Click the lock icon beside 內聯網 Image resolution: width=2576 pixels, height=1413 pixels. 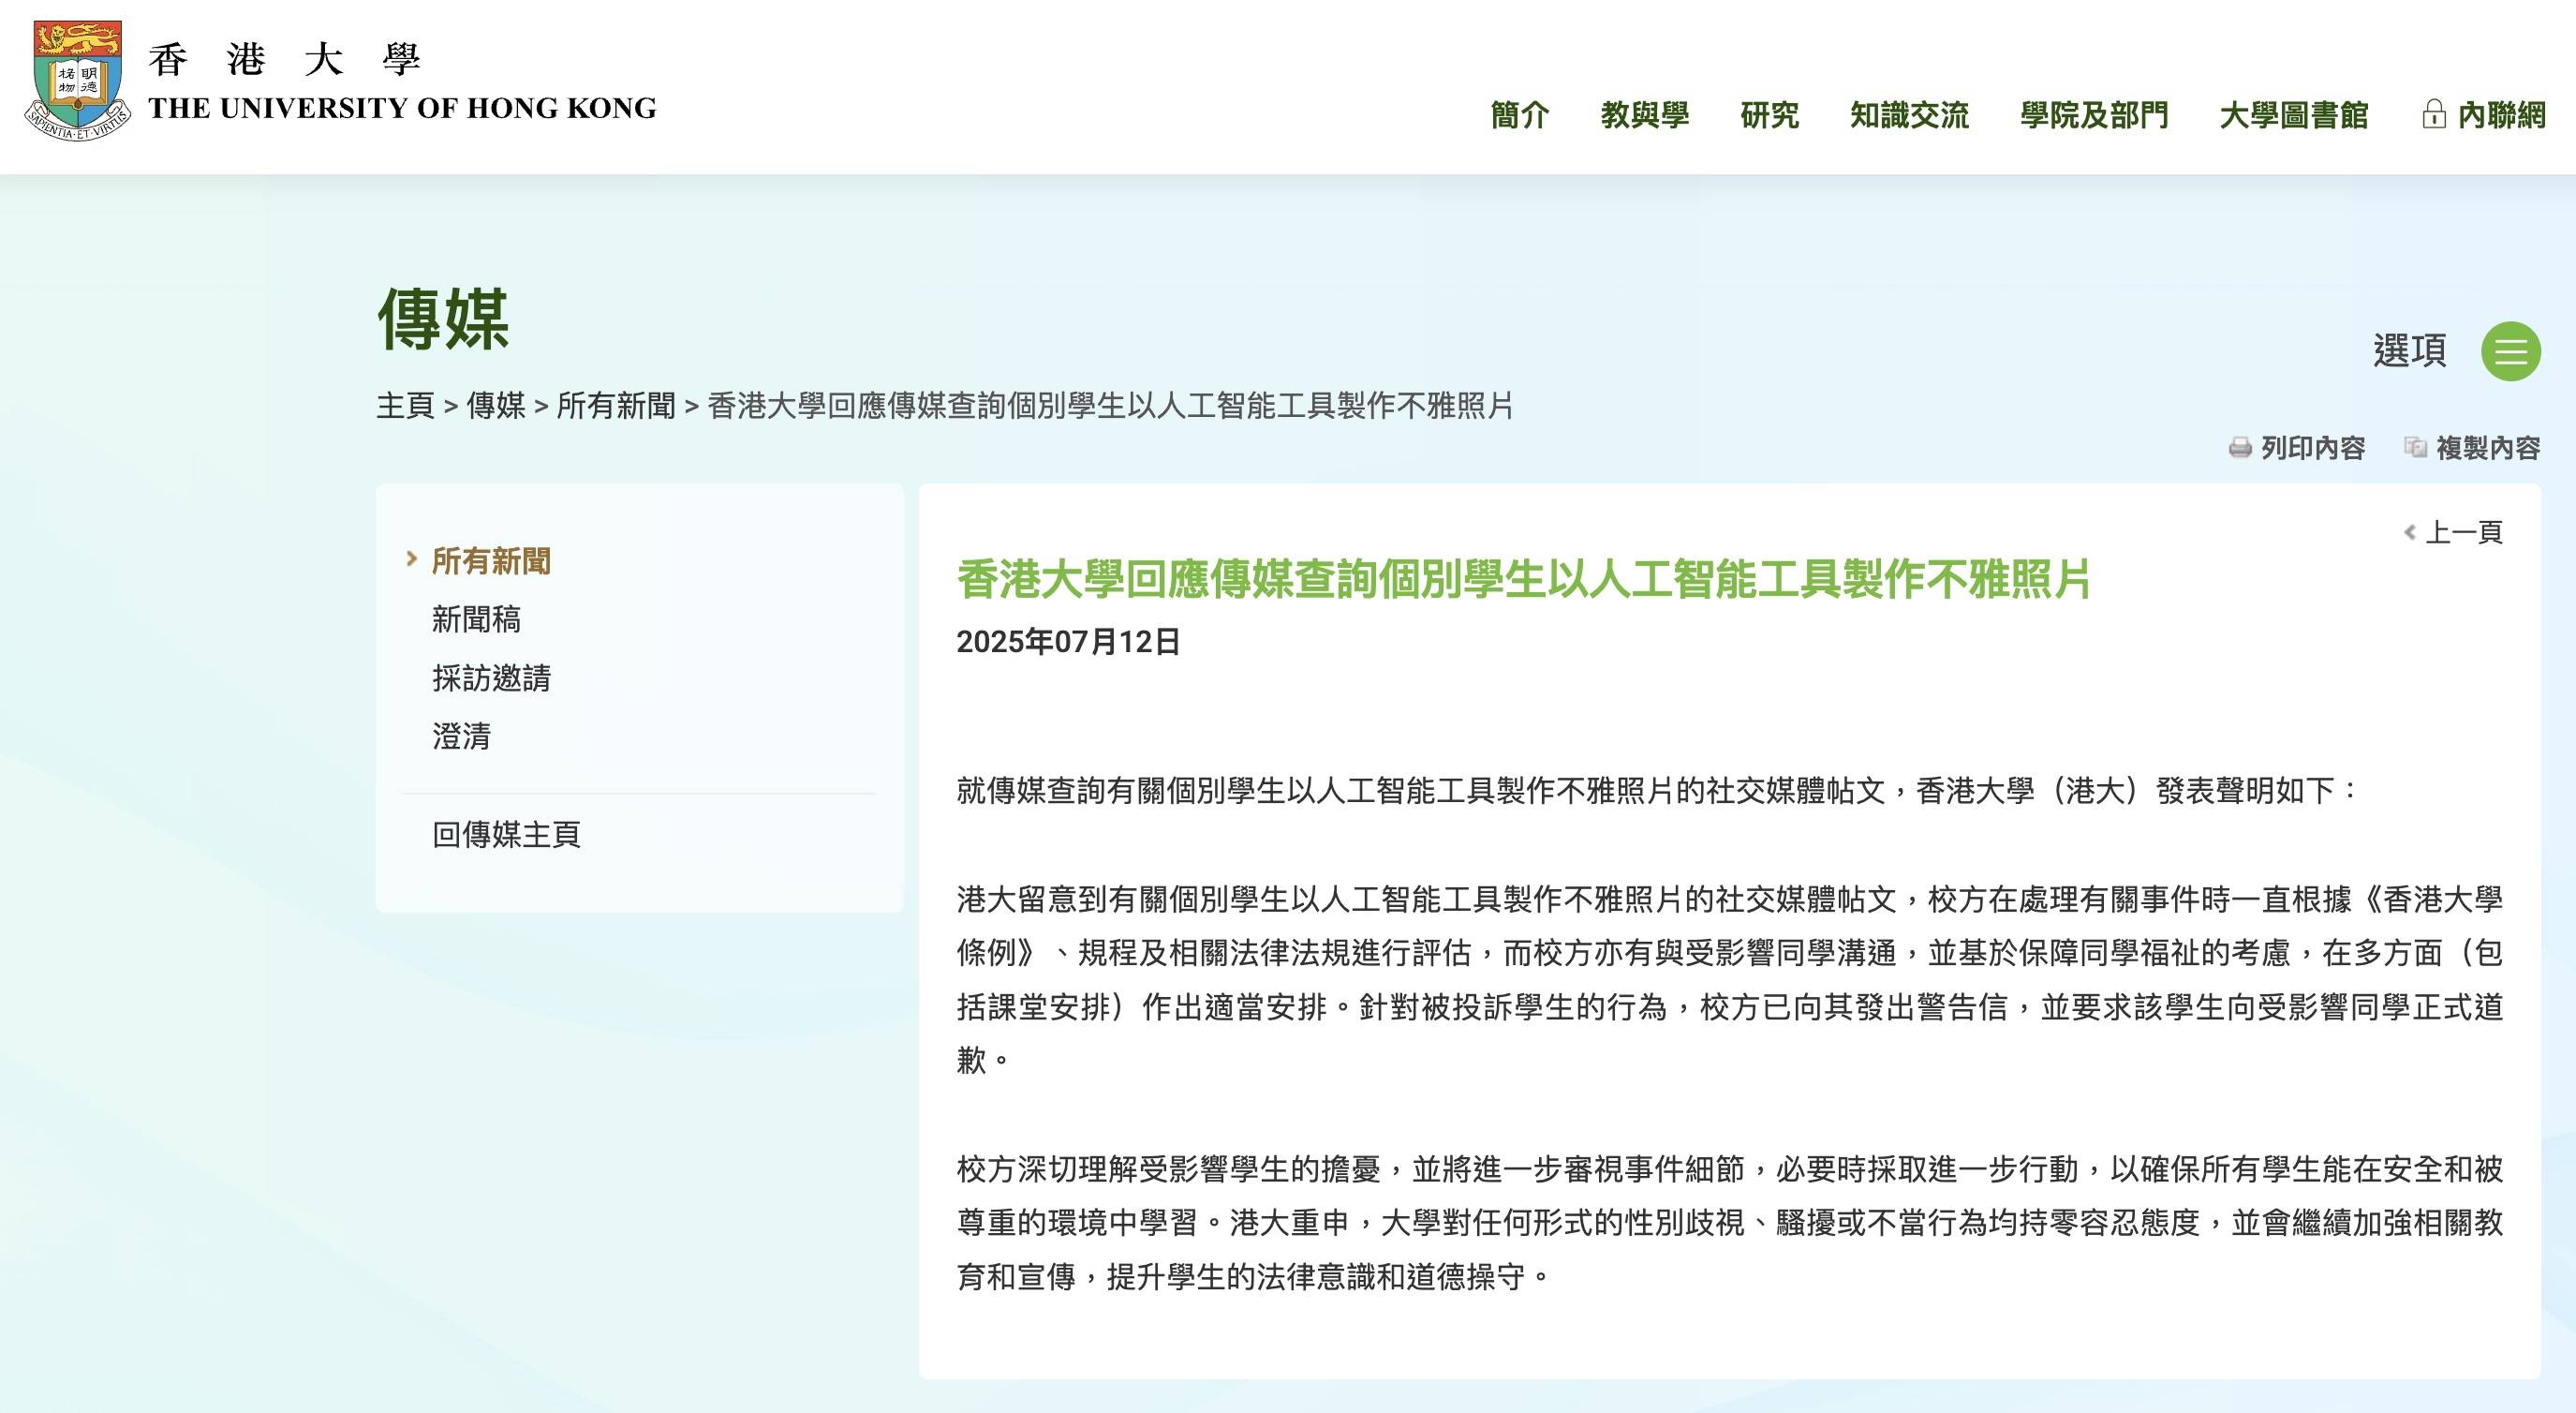click(2433, 115)
